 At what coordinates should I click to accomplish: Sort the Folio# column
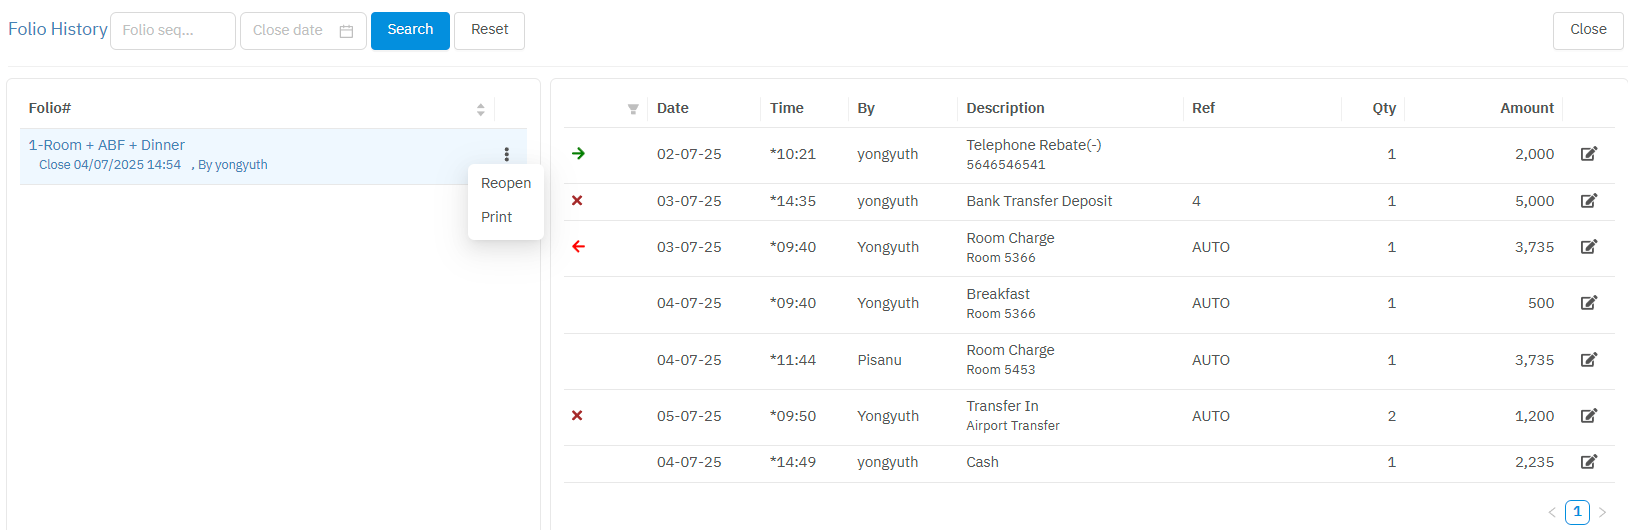click(481, 109)
